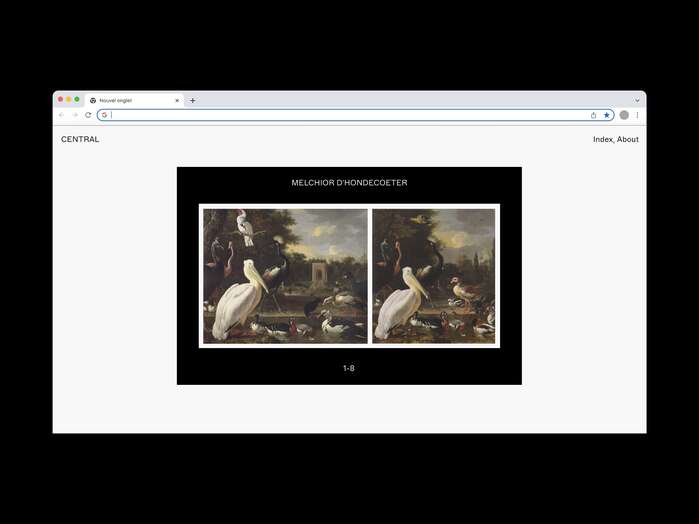This screenshot has height=524, width=699.
Task: Open the Index page link
Action: 602,140
